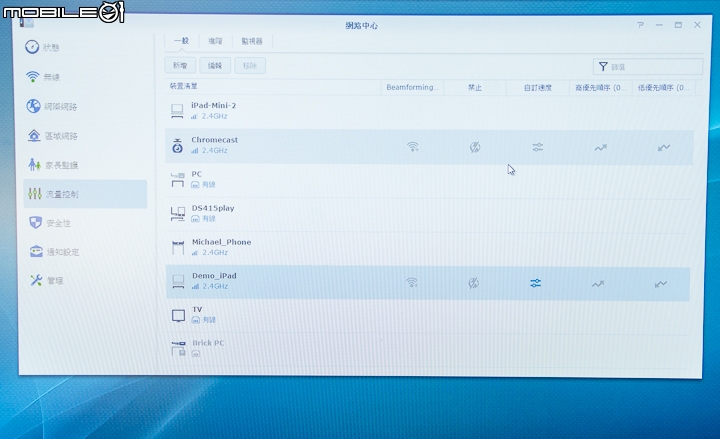
Task: Select the PC device name
Action: click(x=197, y=174)
